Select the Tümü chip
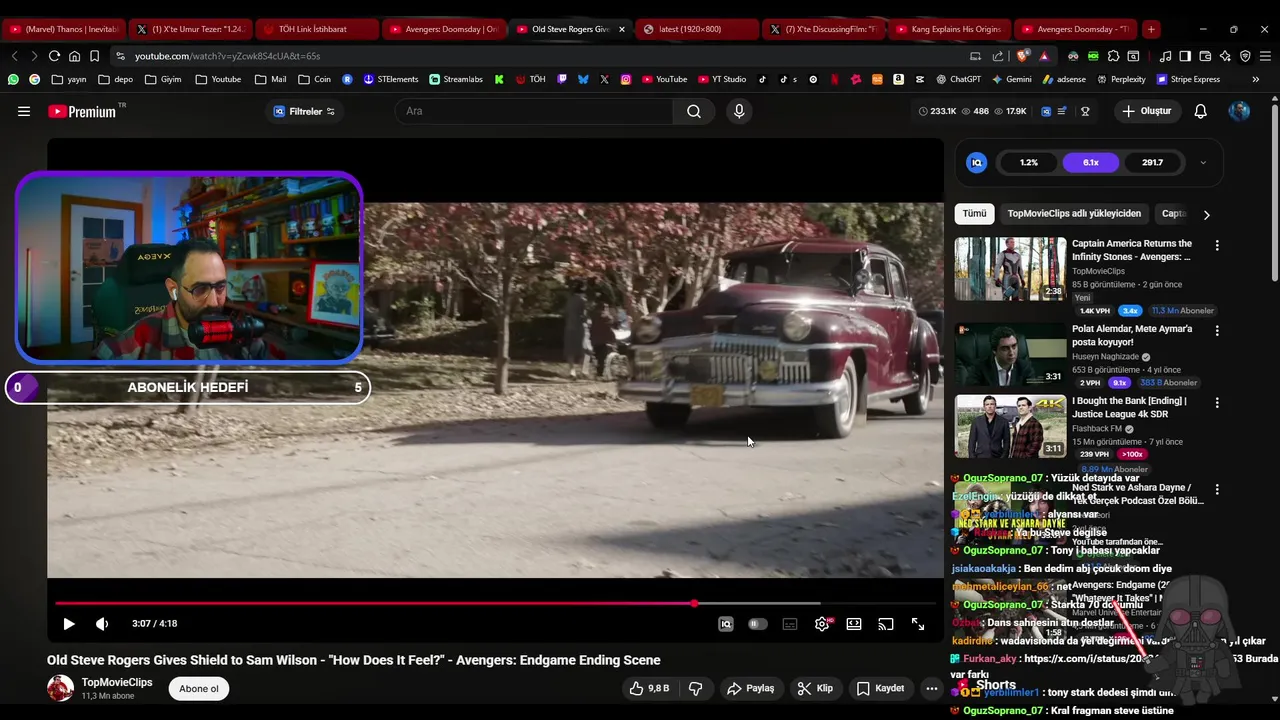 (974, 213)
